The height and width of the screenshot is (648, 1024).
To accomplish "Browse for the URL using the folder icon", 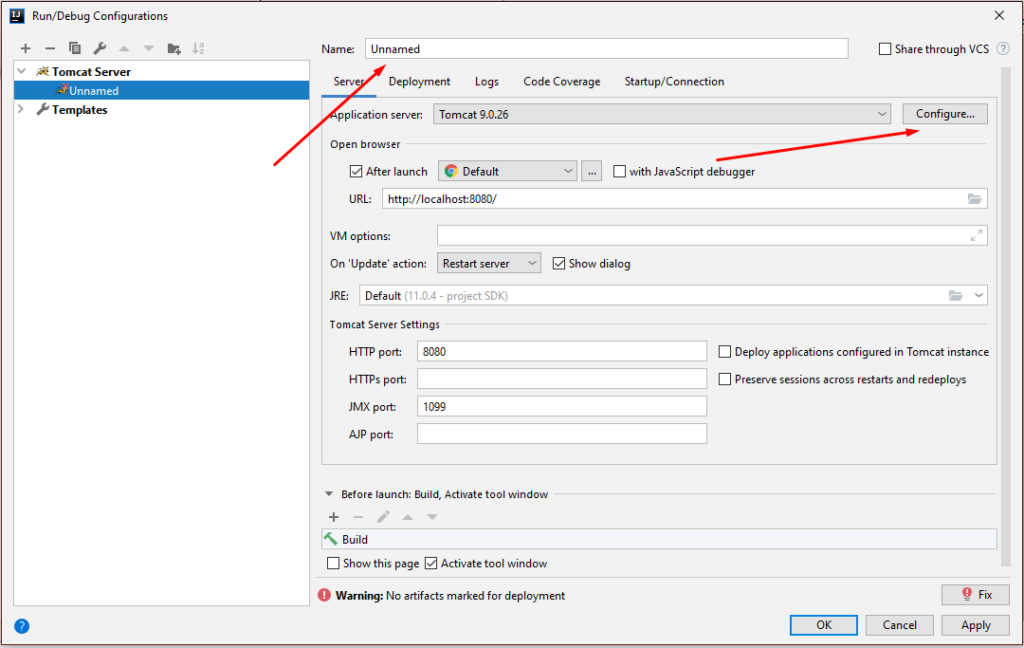I will tap(974, 199).
